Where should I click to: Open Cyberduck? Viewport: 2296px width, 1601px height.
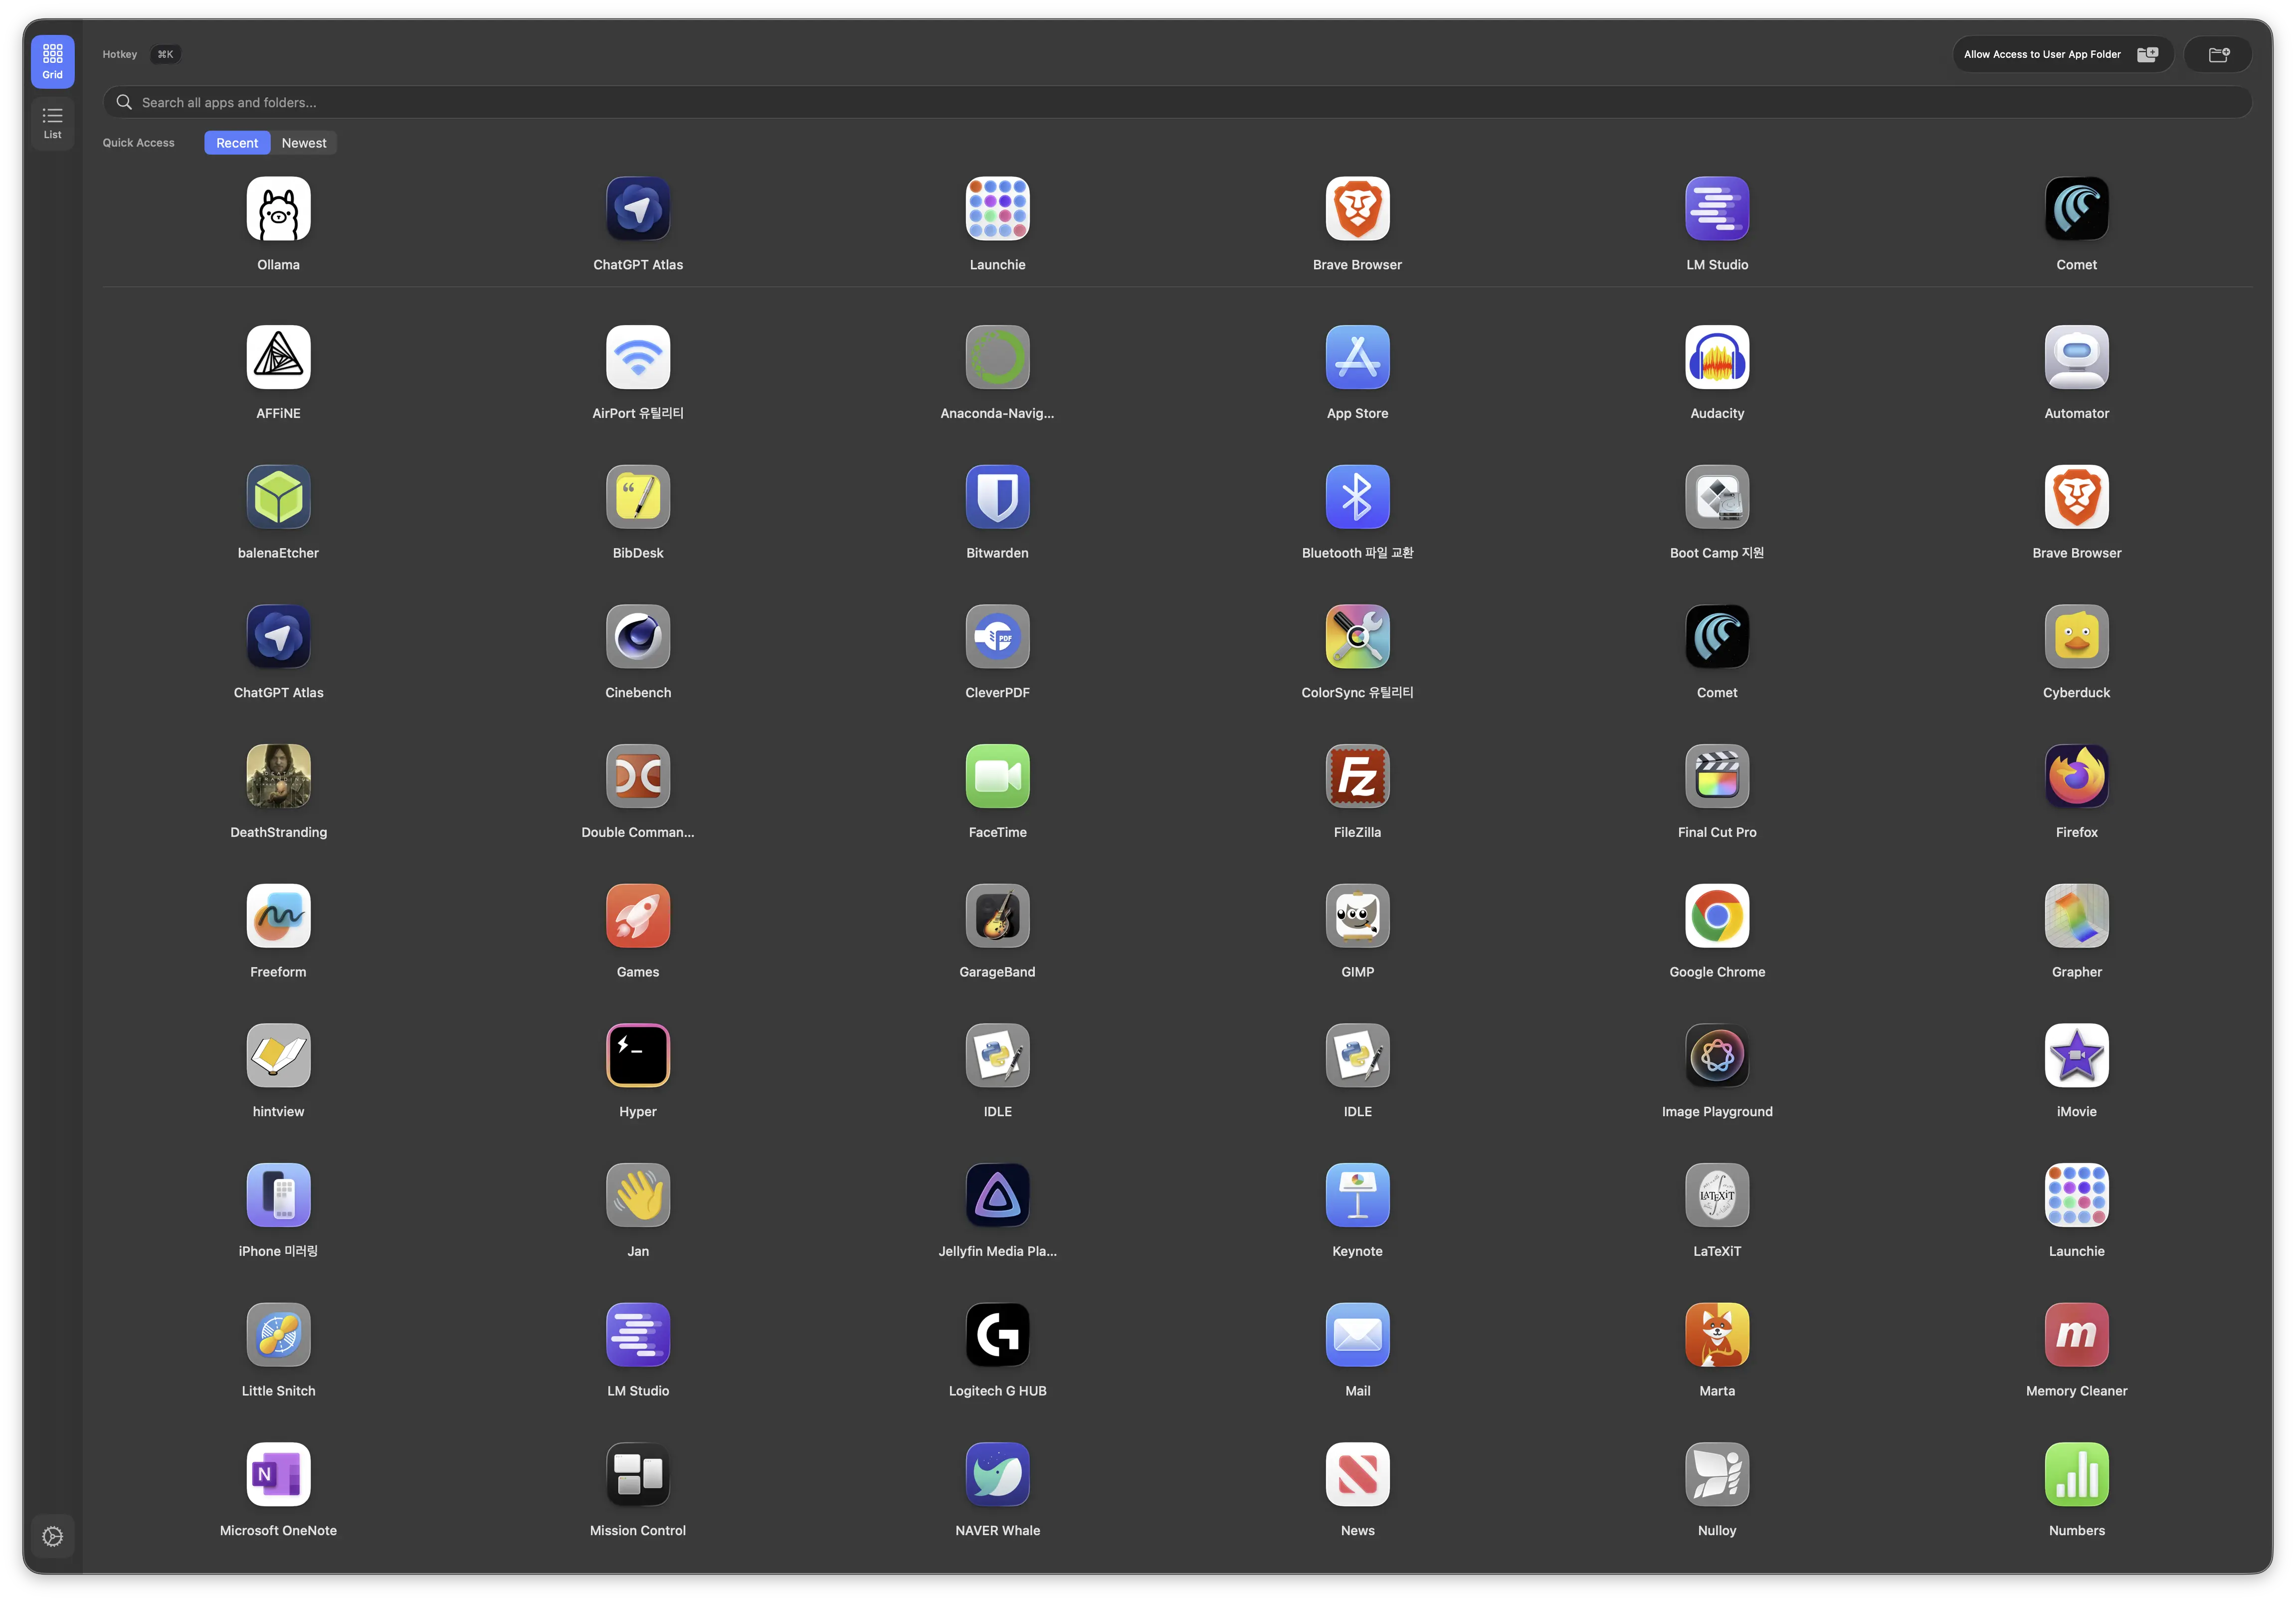pyautogui.click(x=2076, y=637)
